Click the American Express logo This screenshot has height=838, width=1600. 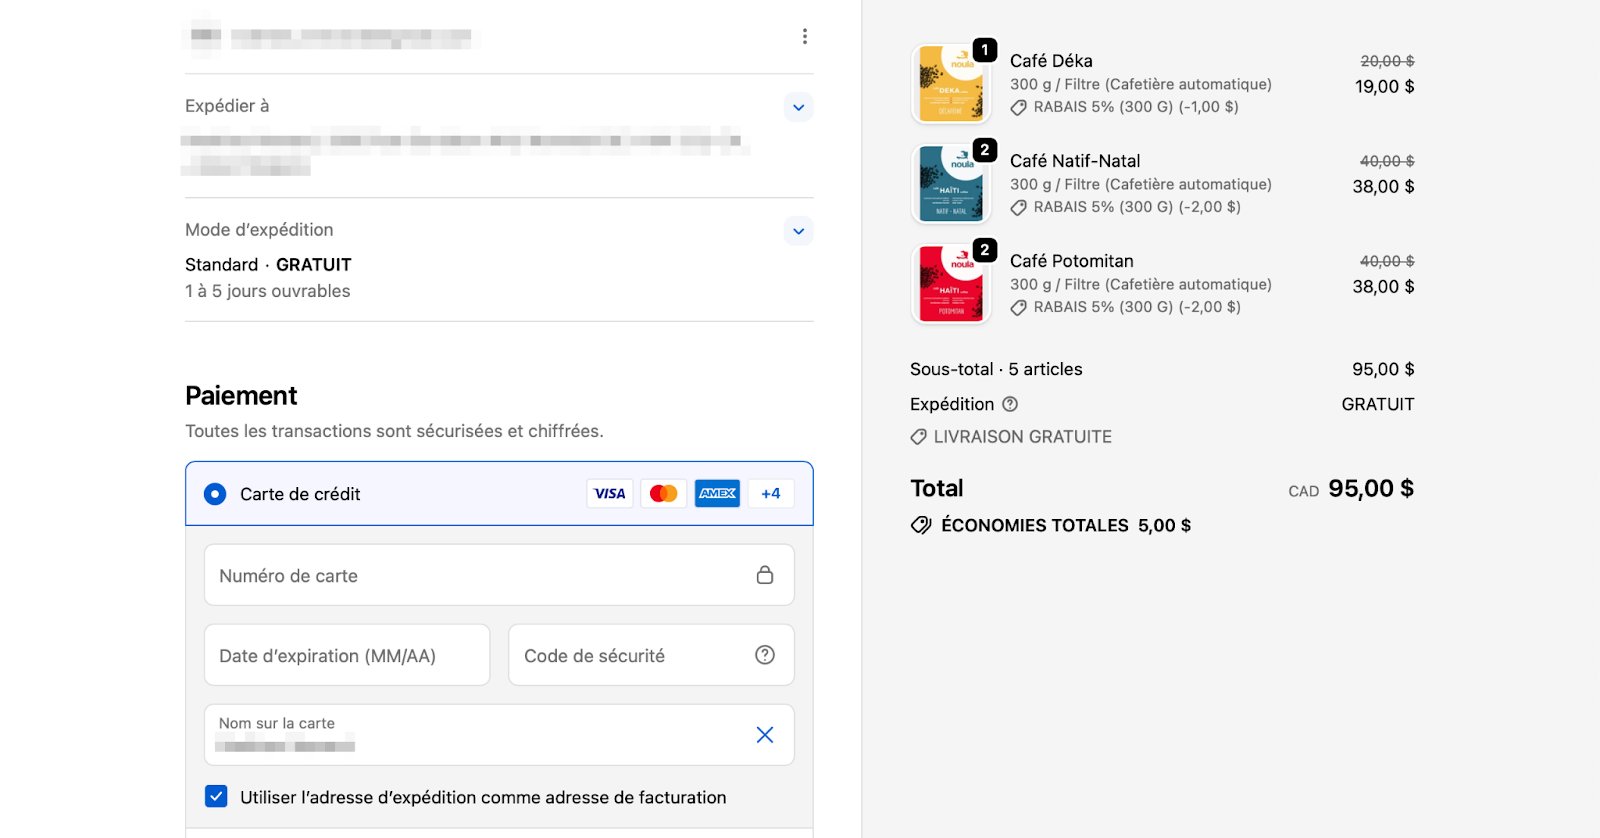[717, 493]
